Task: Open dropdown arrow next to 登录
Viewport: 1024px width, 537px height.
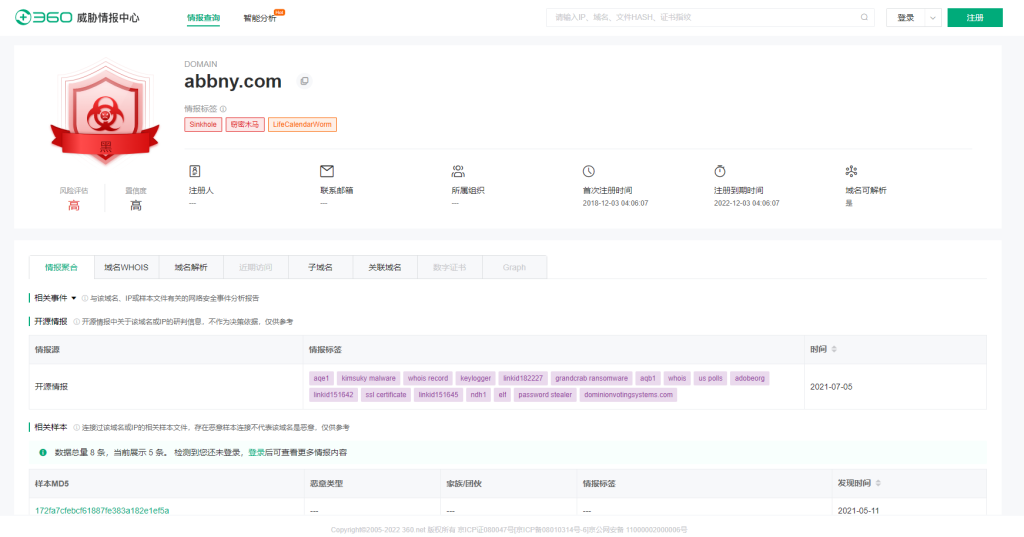Action: tap(933, 18)
